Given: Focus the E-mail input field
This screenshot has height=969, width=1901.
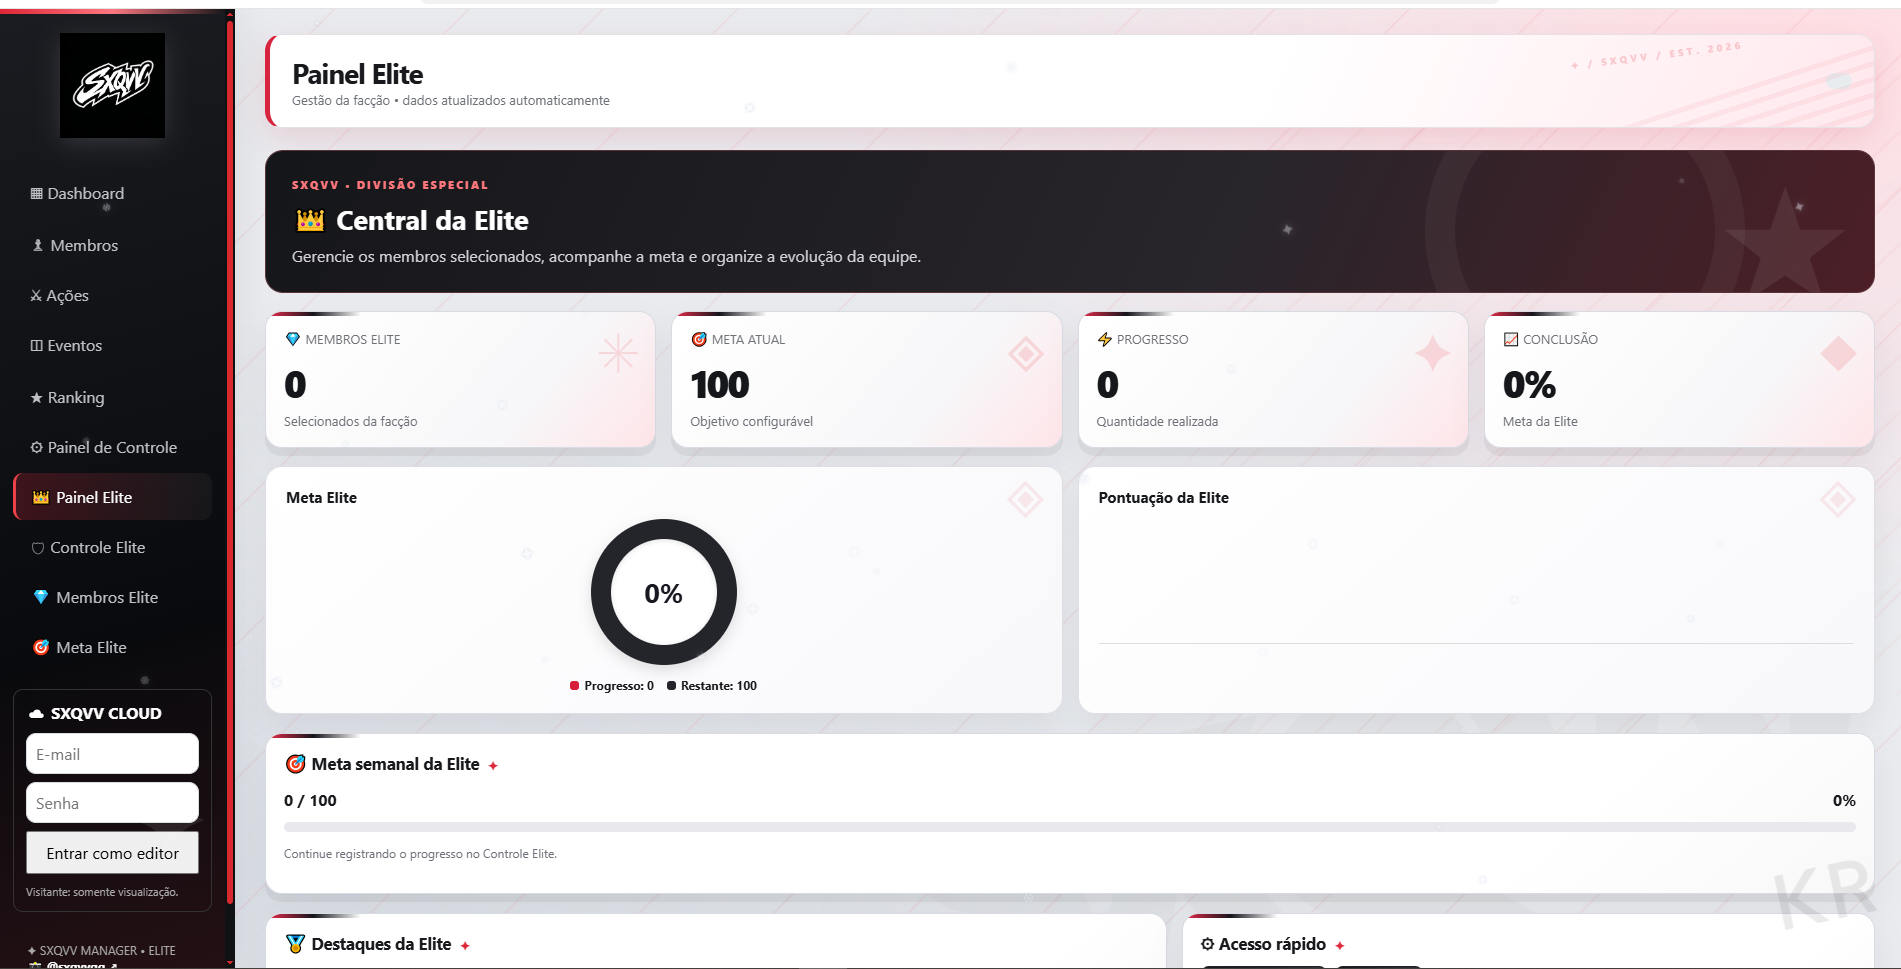Looking at the screenshot, I should tap(112, 754).
